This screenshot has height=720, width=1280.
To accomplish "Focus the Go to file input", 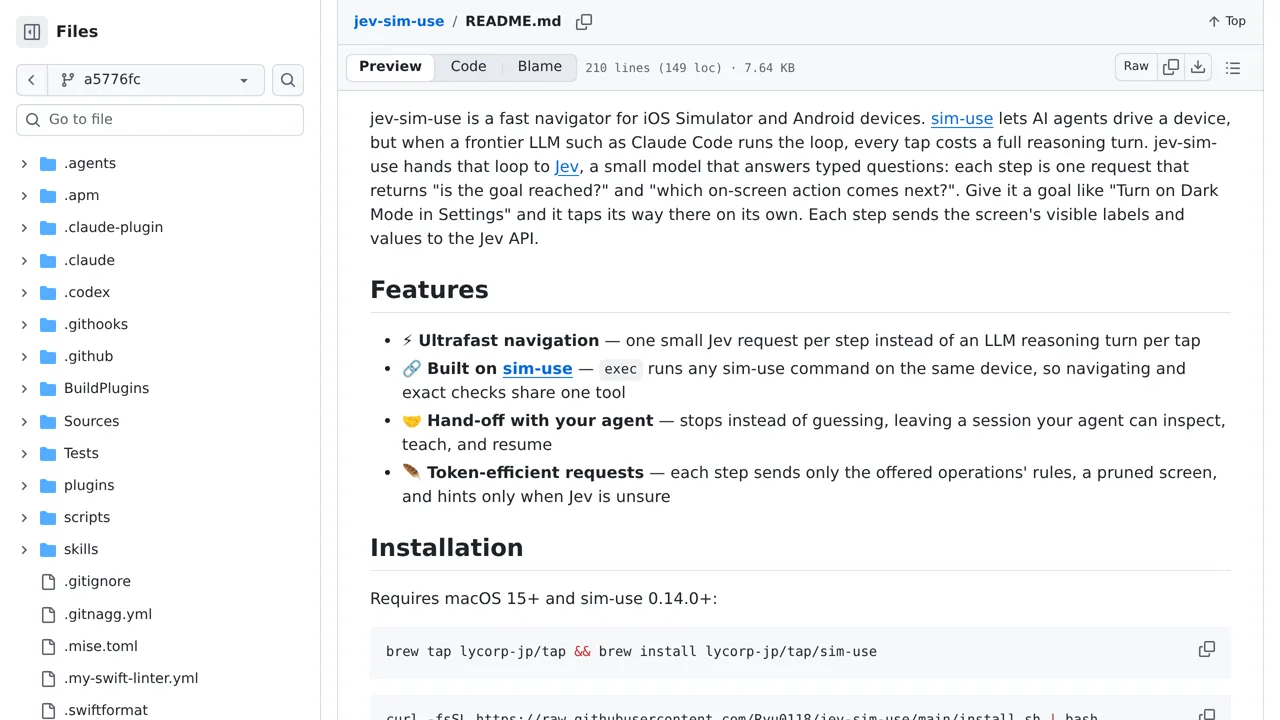I will pyautogui.click(x=160, y=119).
